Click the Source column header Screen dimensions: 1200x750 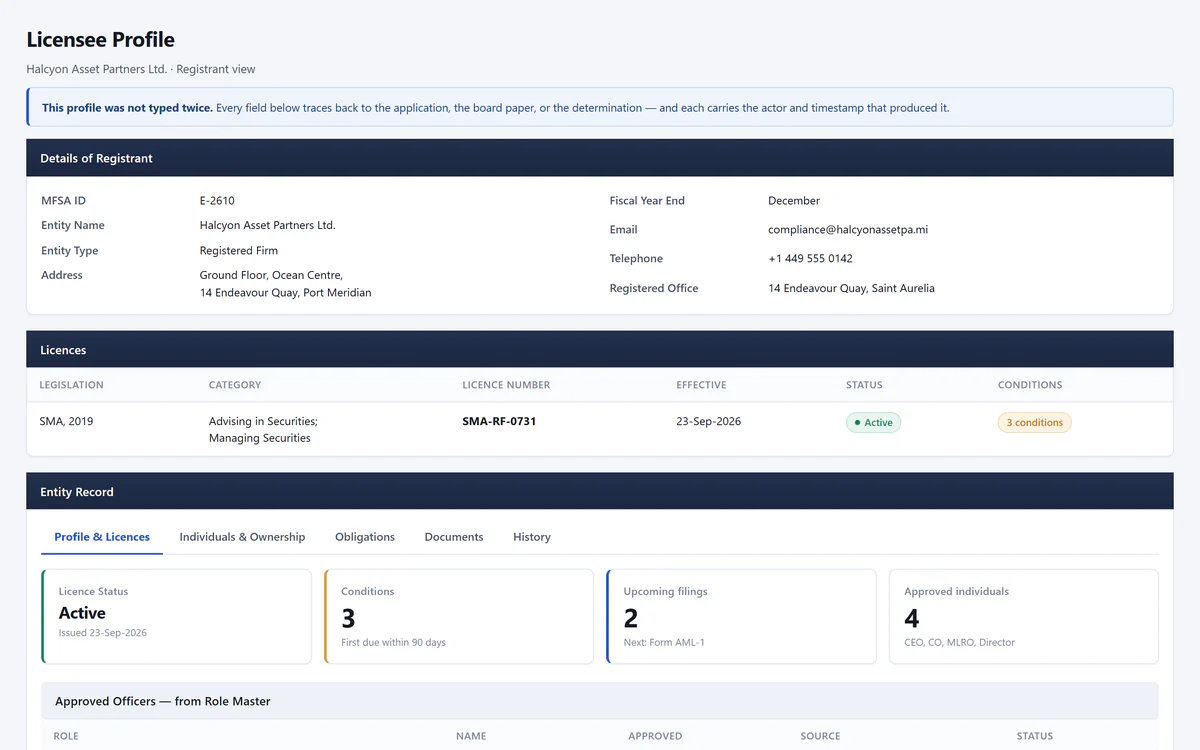click(x=820, y=736)
